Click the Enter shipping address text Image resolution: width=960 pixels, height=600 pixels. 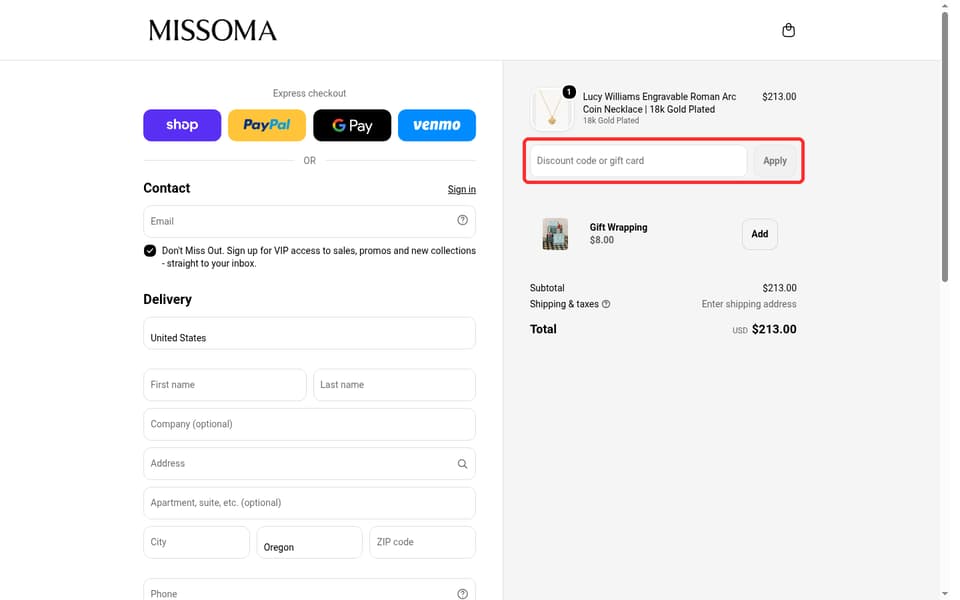[749, 304]
